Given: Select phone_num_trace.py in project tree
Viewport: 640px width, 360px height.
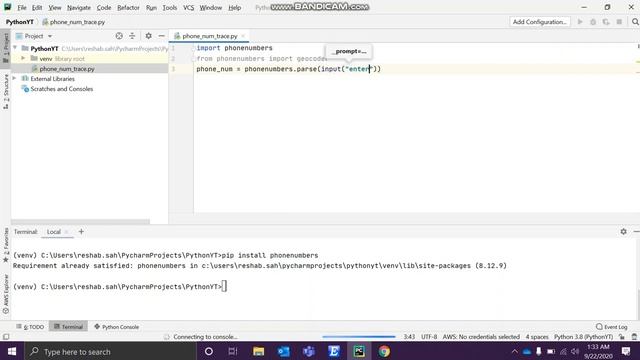Looking at the screenshot, I should tap(67, 69).
